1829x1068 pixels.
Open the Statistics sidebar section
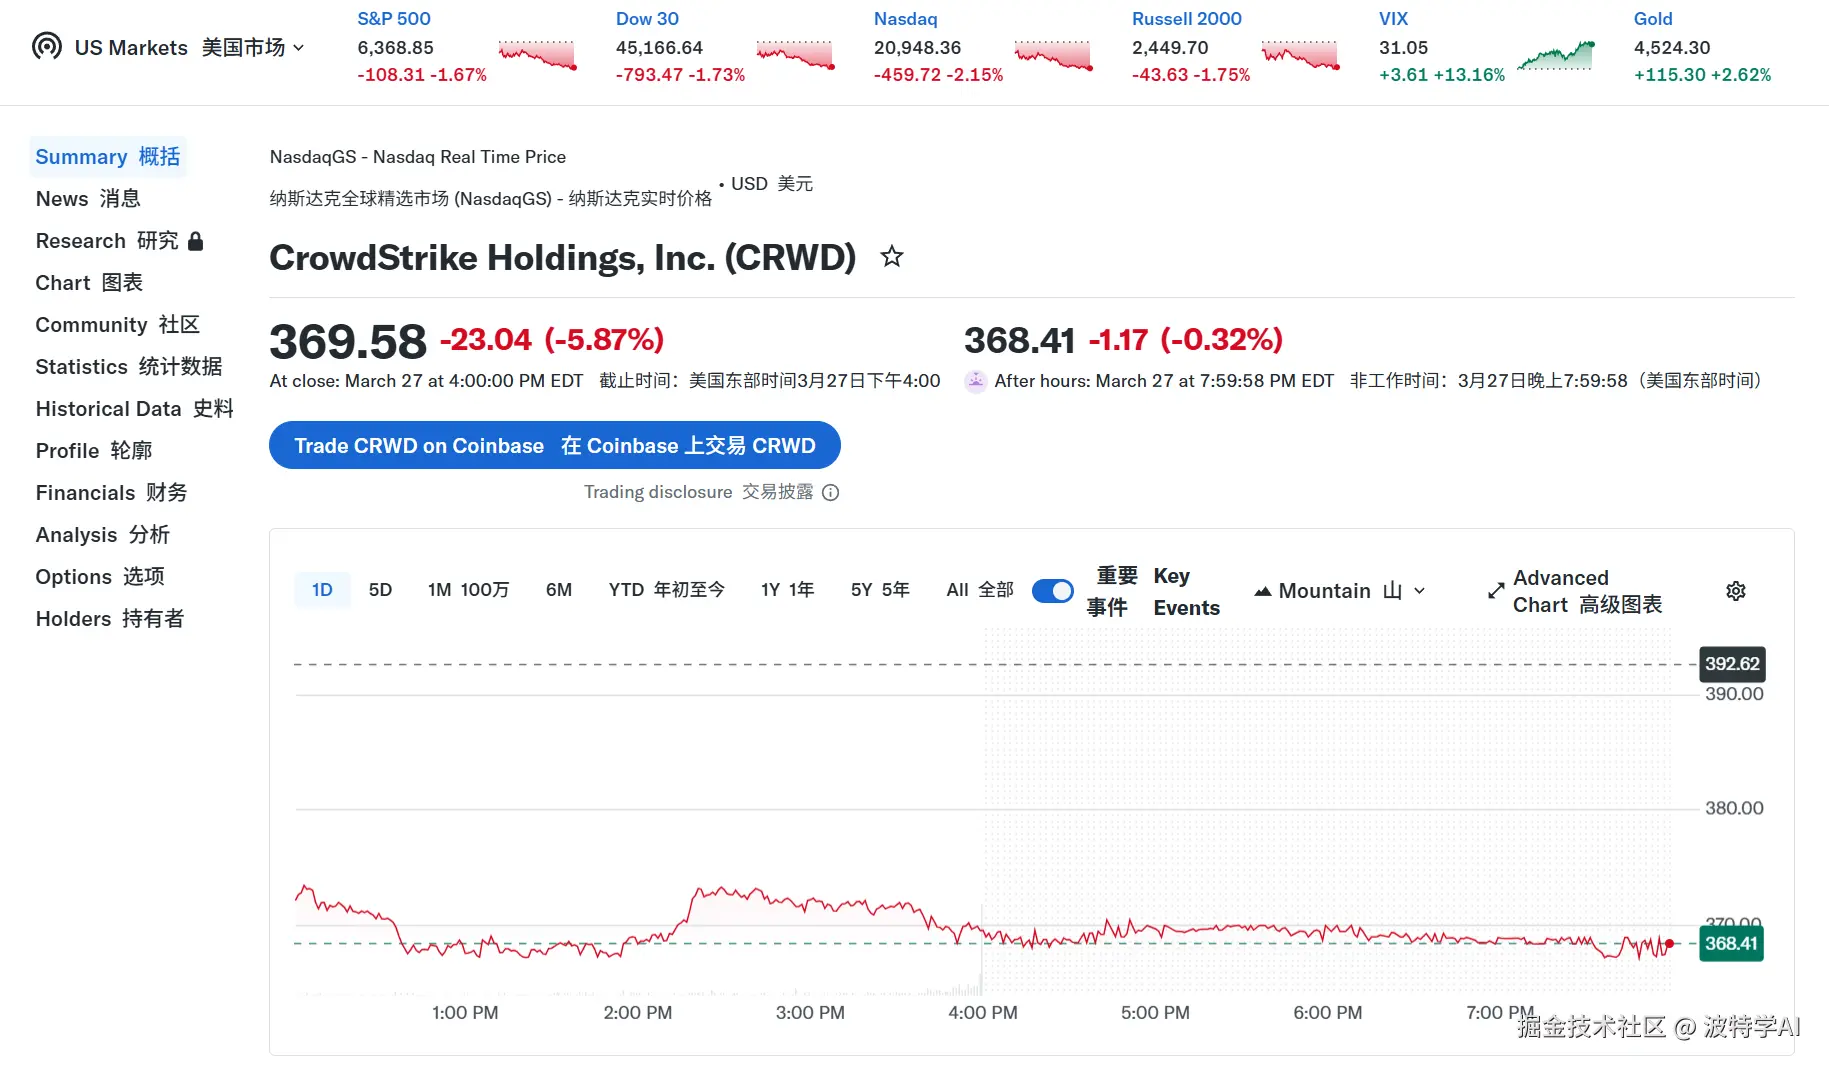[x=129, y=367]
